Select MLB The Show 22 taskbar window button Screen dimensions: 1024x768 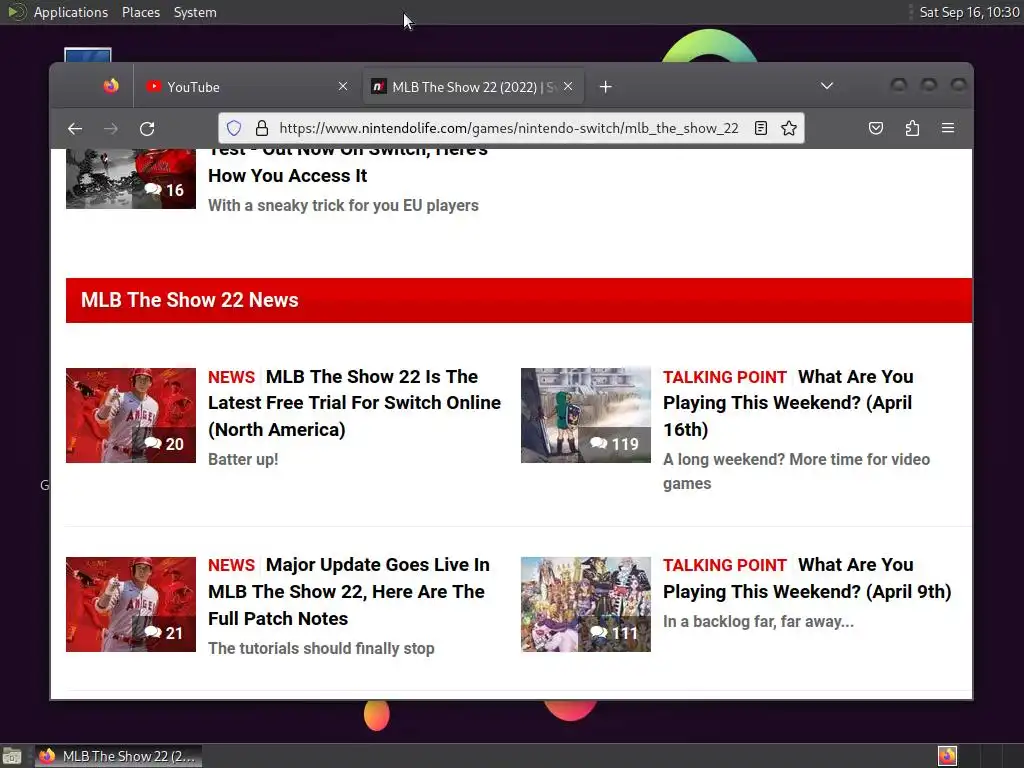click(x=118, y=756)
